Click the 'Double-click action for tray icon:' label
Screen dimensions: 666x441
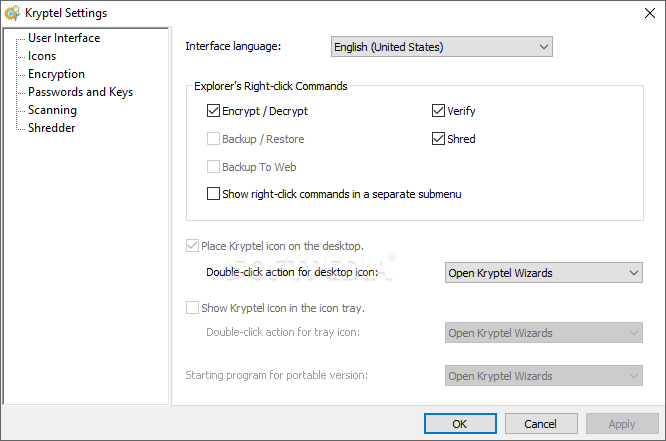point(283,332)
